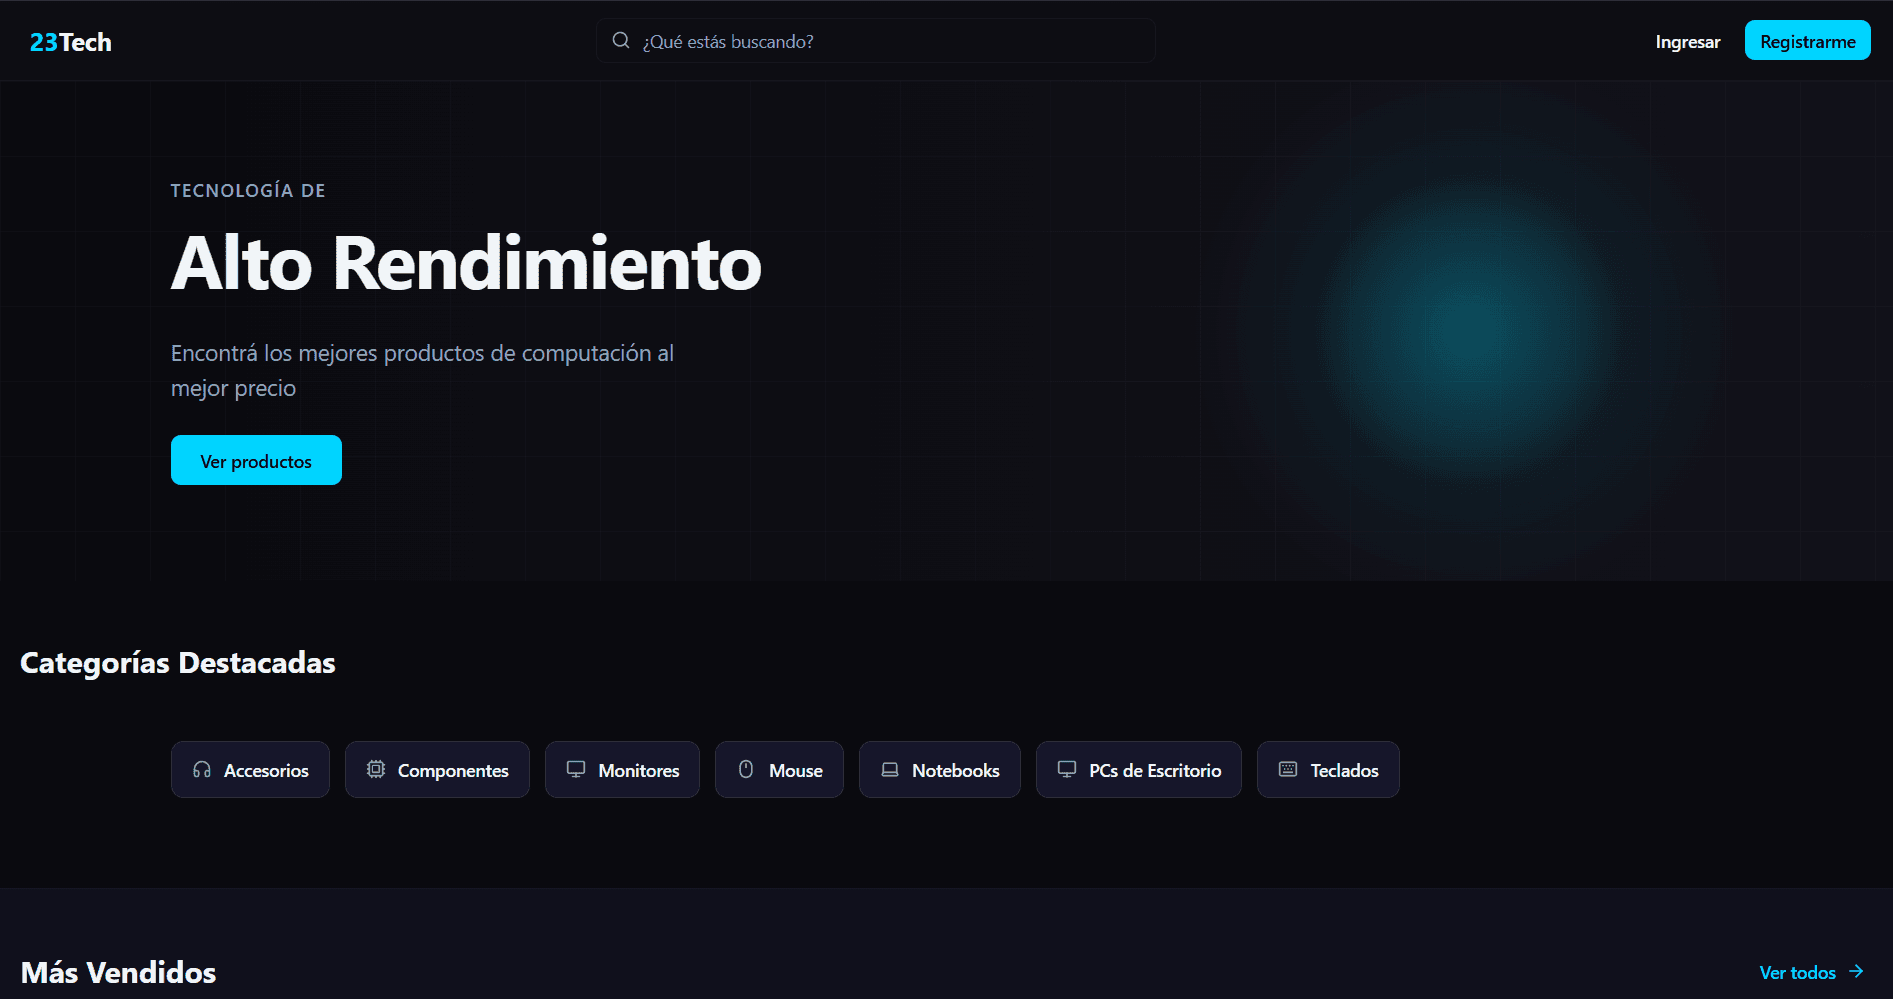Open the Ver todos link

tap(1797, 973)
